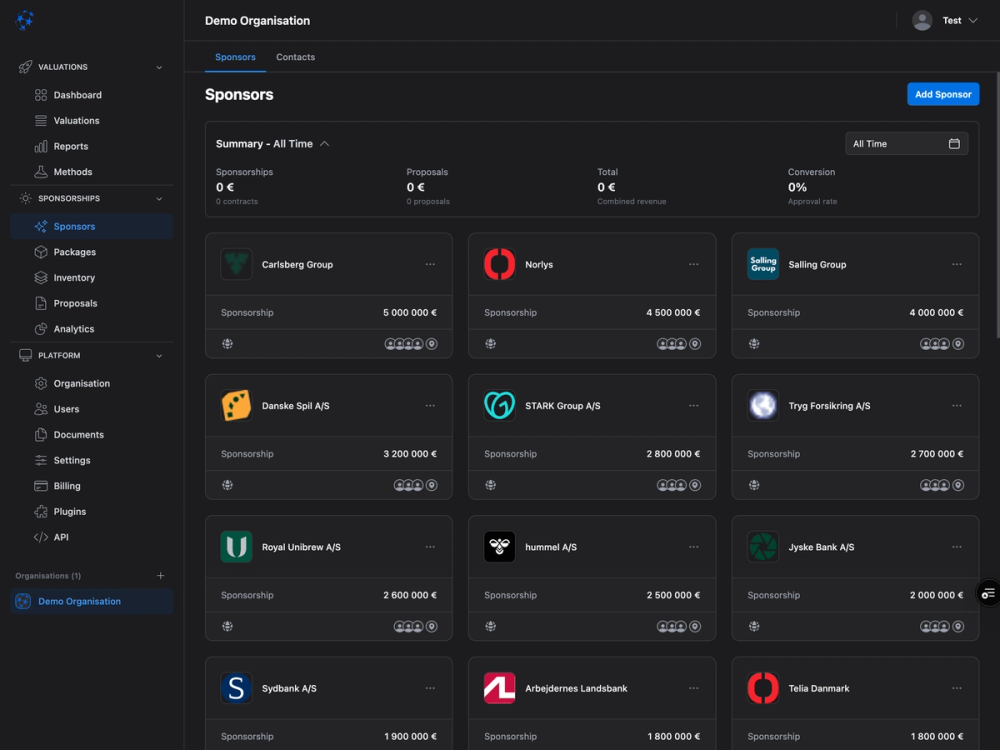Viewport: 1000px width, 750px height.
Task: Click the avatar group on hummel A/S card
Action: [672, 626]
